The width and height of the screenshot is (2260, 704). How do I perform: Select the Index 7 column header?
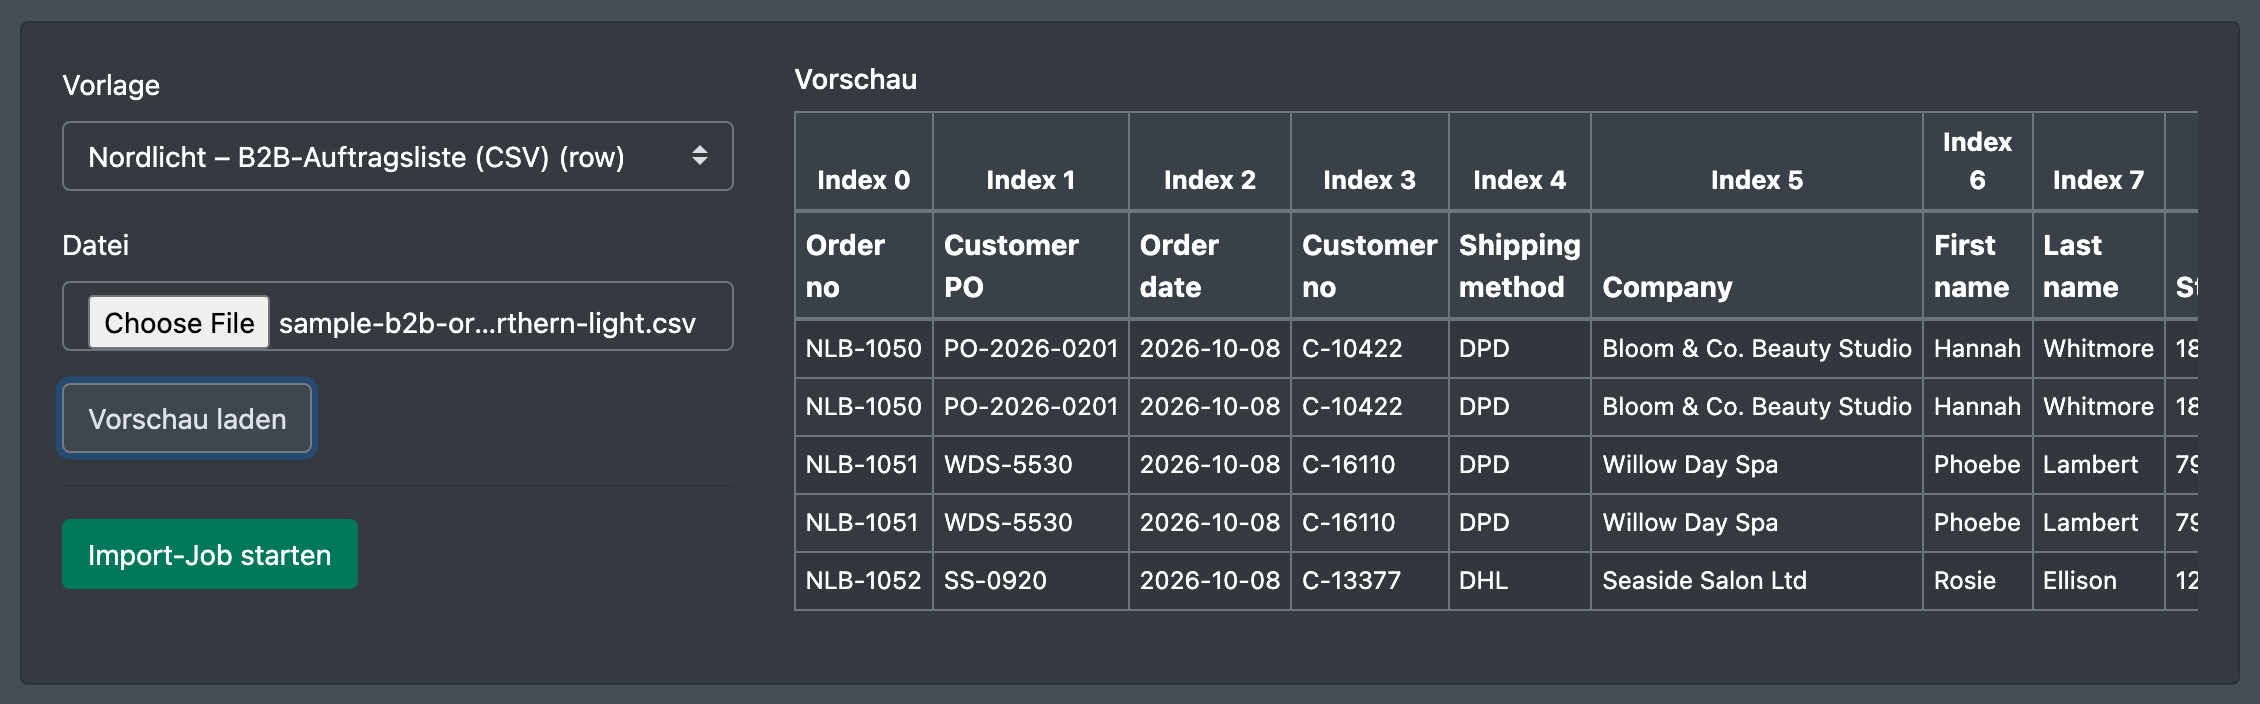pos(2099,162)
